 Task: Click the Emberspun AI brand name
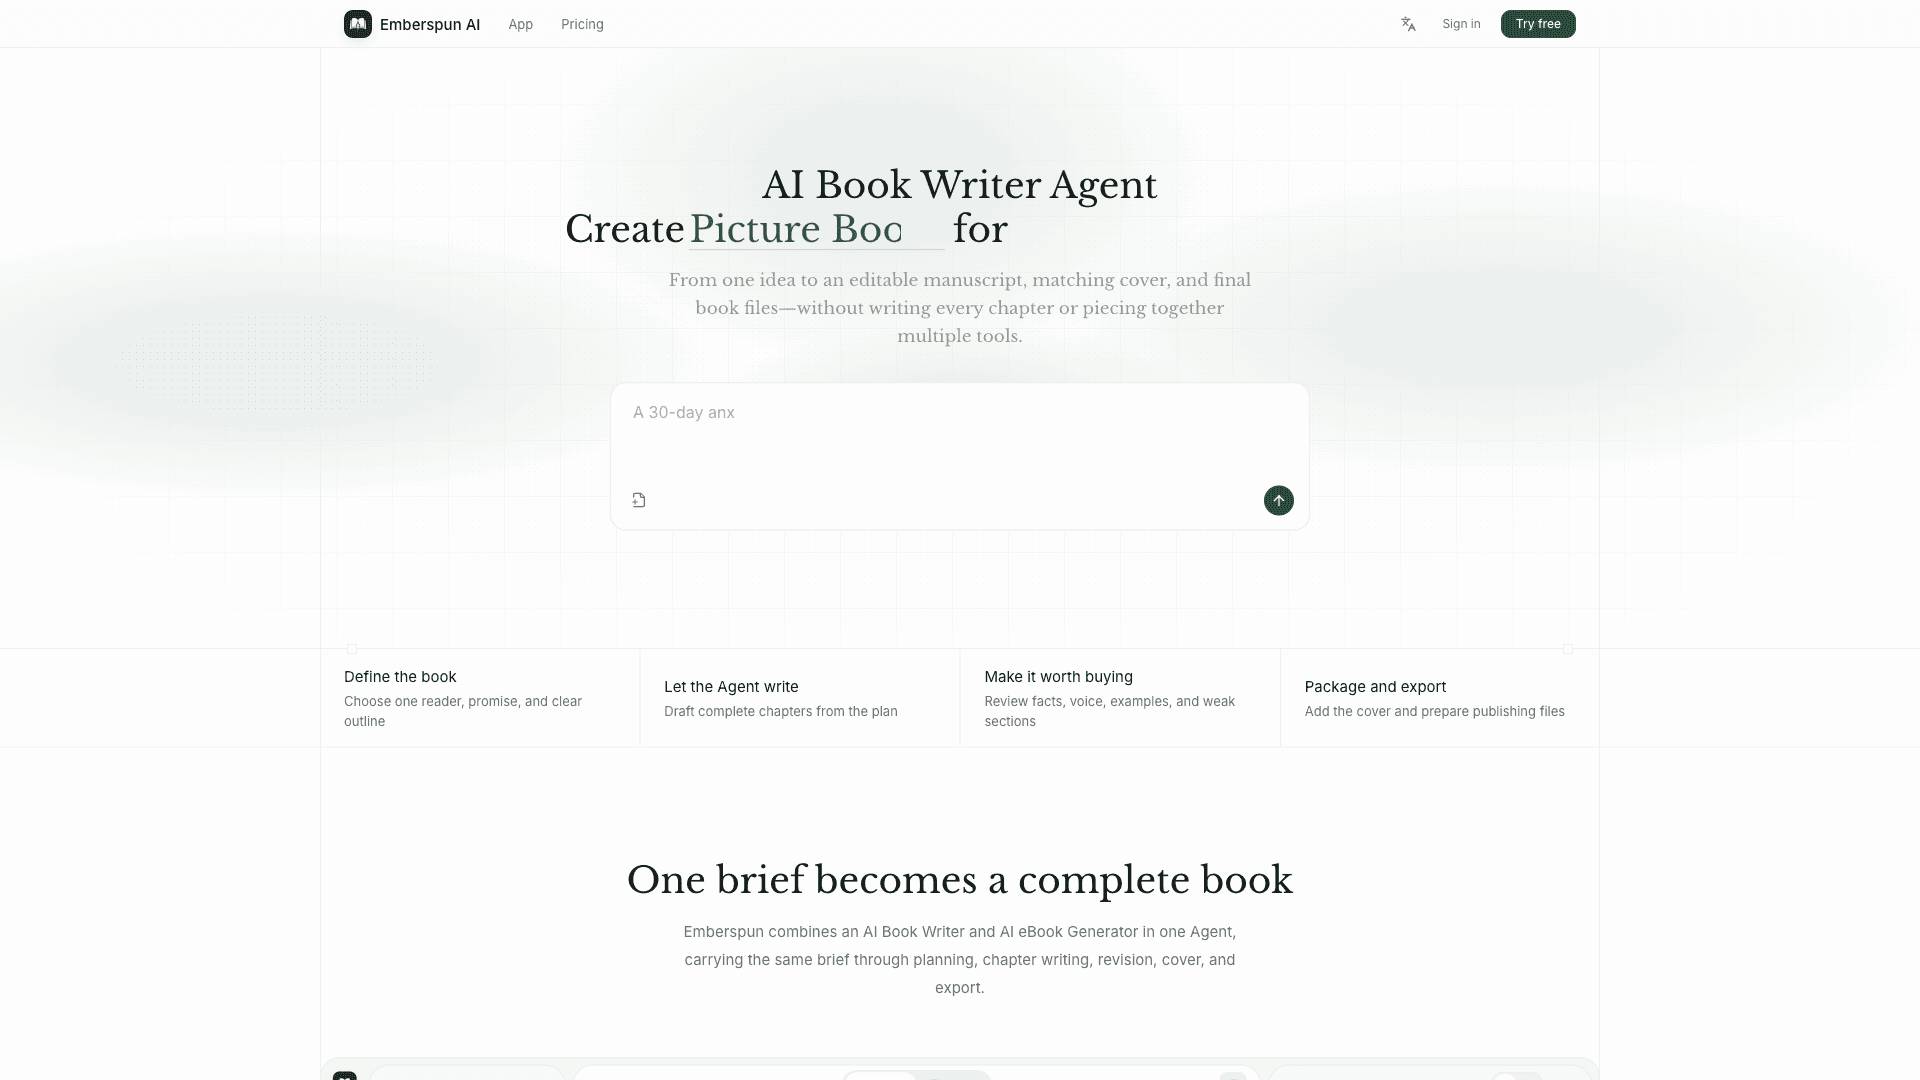(x=430, y=24)
